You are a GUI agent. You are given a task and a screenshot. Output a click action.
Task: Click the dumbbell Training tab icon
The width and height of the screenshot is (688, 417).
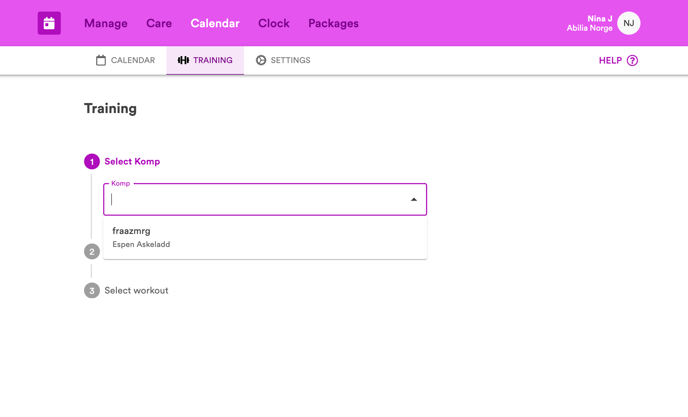point(183,60)
